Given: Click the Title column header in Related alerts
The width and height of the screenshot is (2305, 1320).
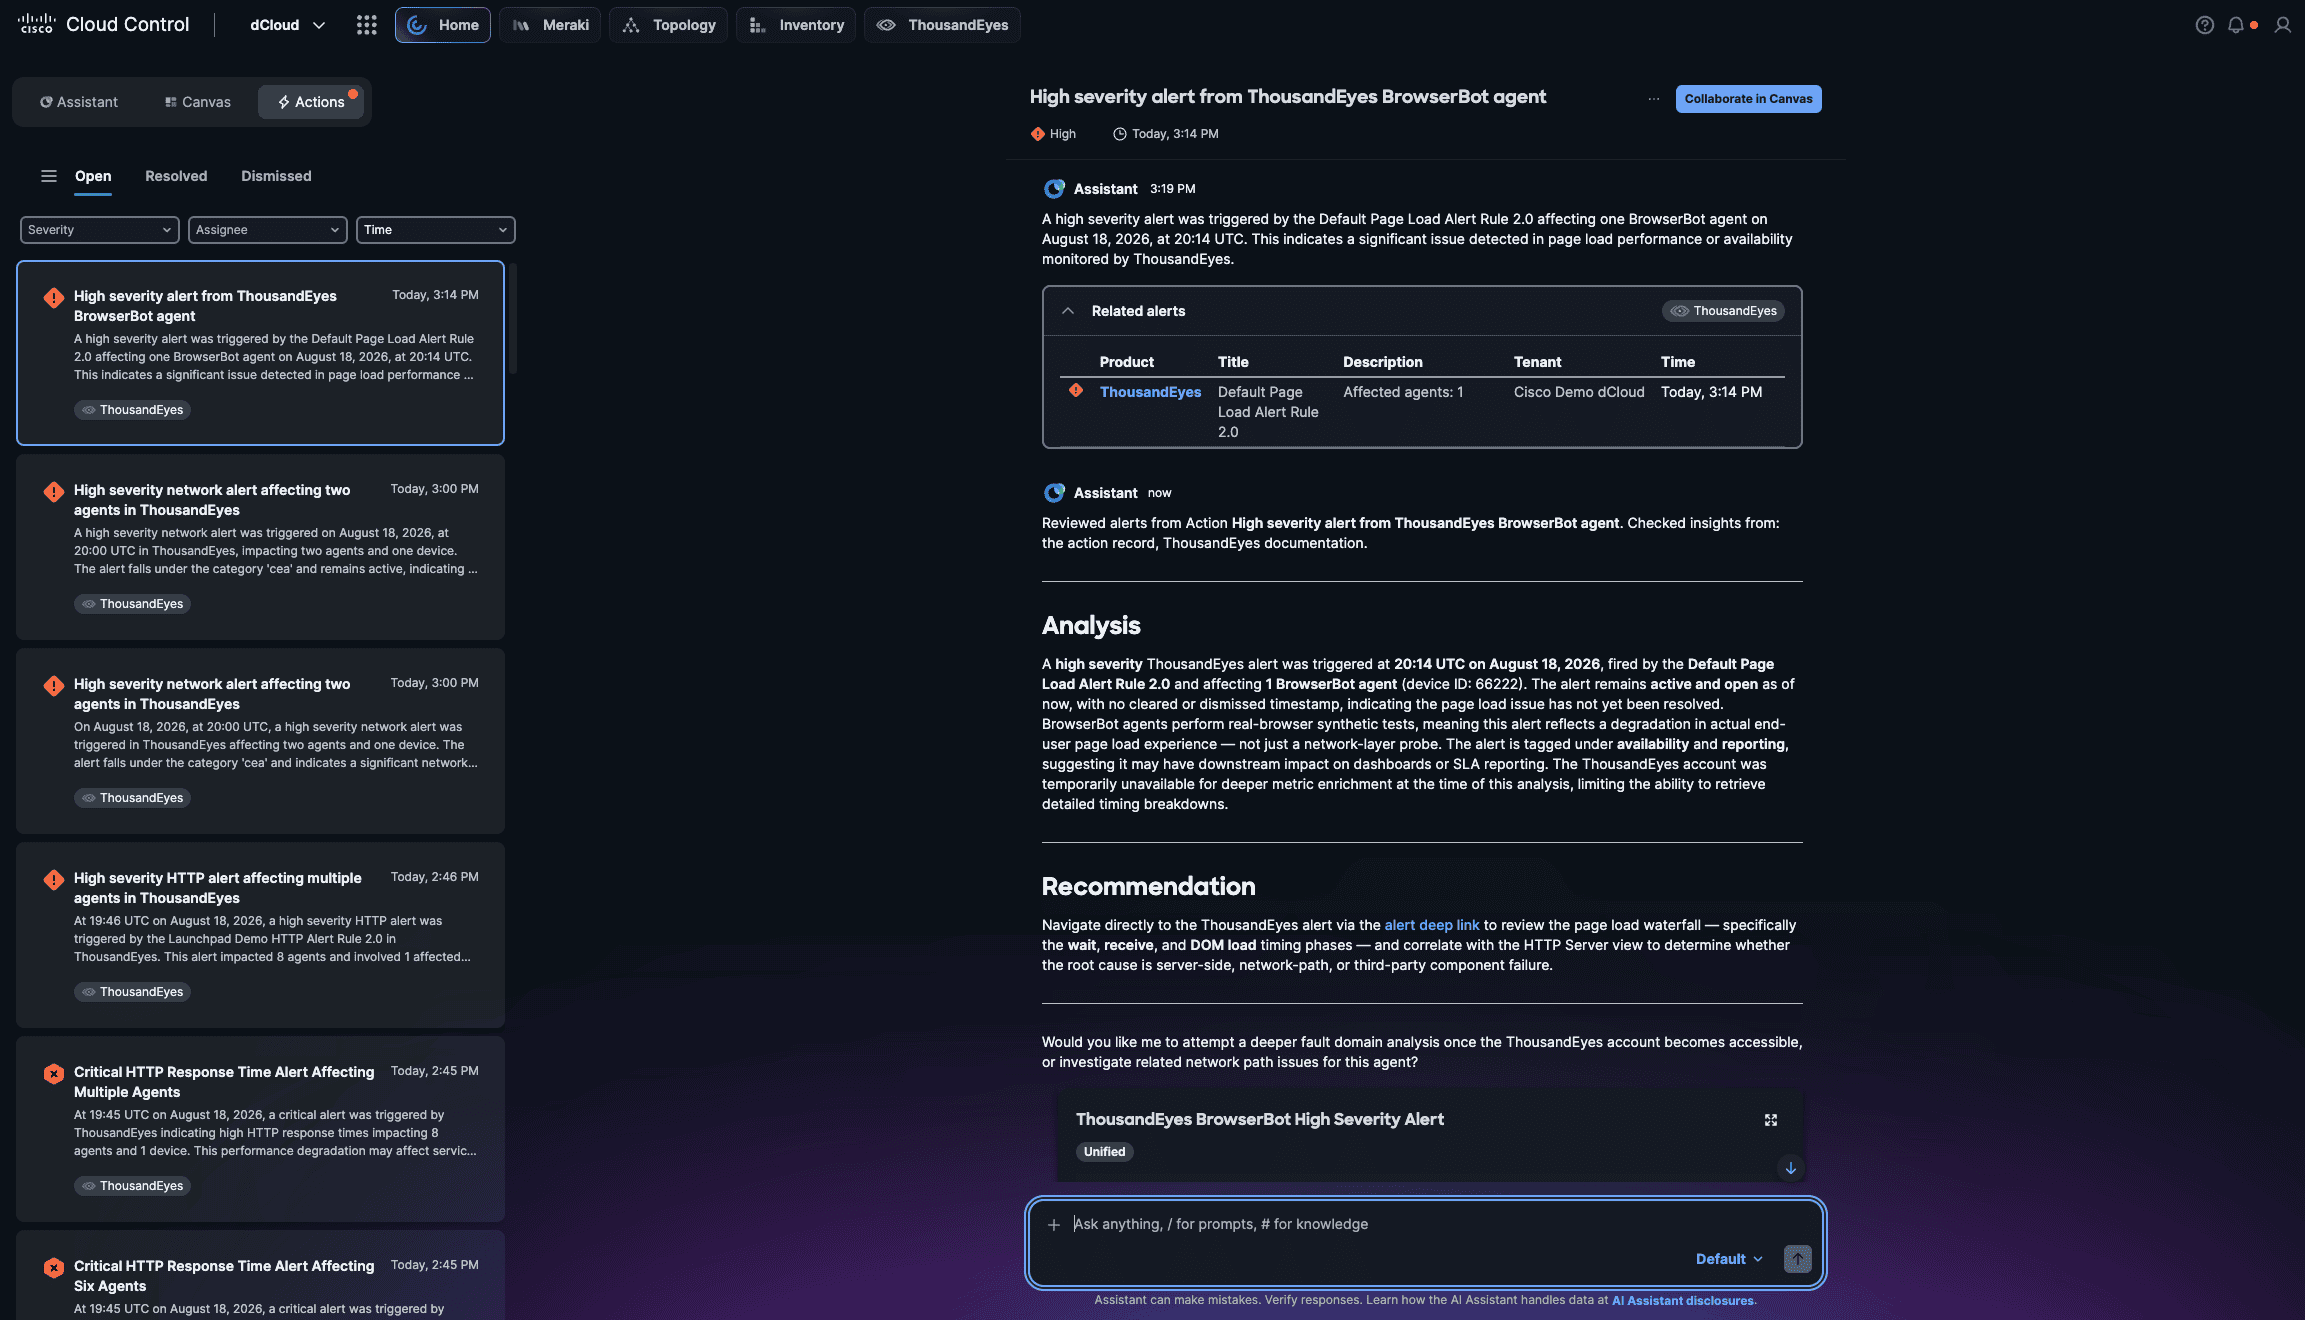Looking at the screenshot, I should 1233,362.
